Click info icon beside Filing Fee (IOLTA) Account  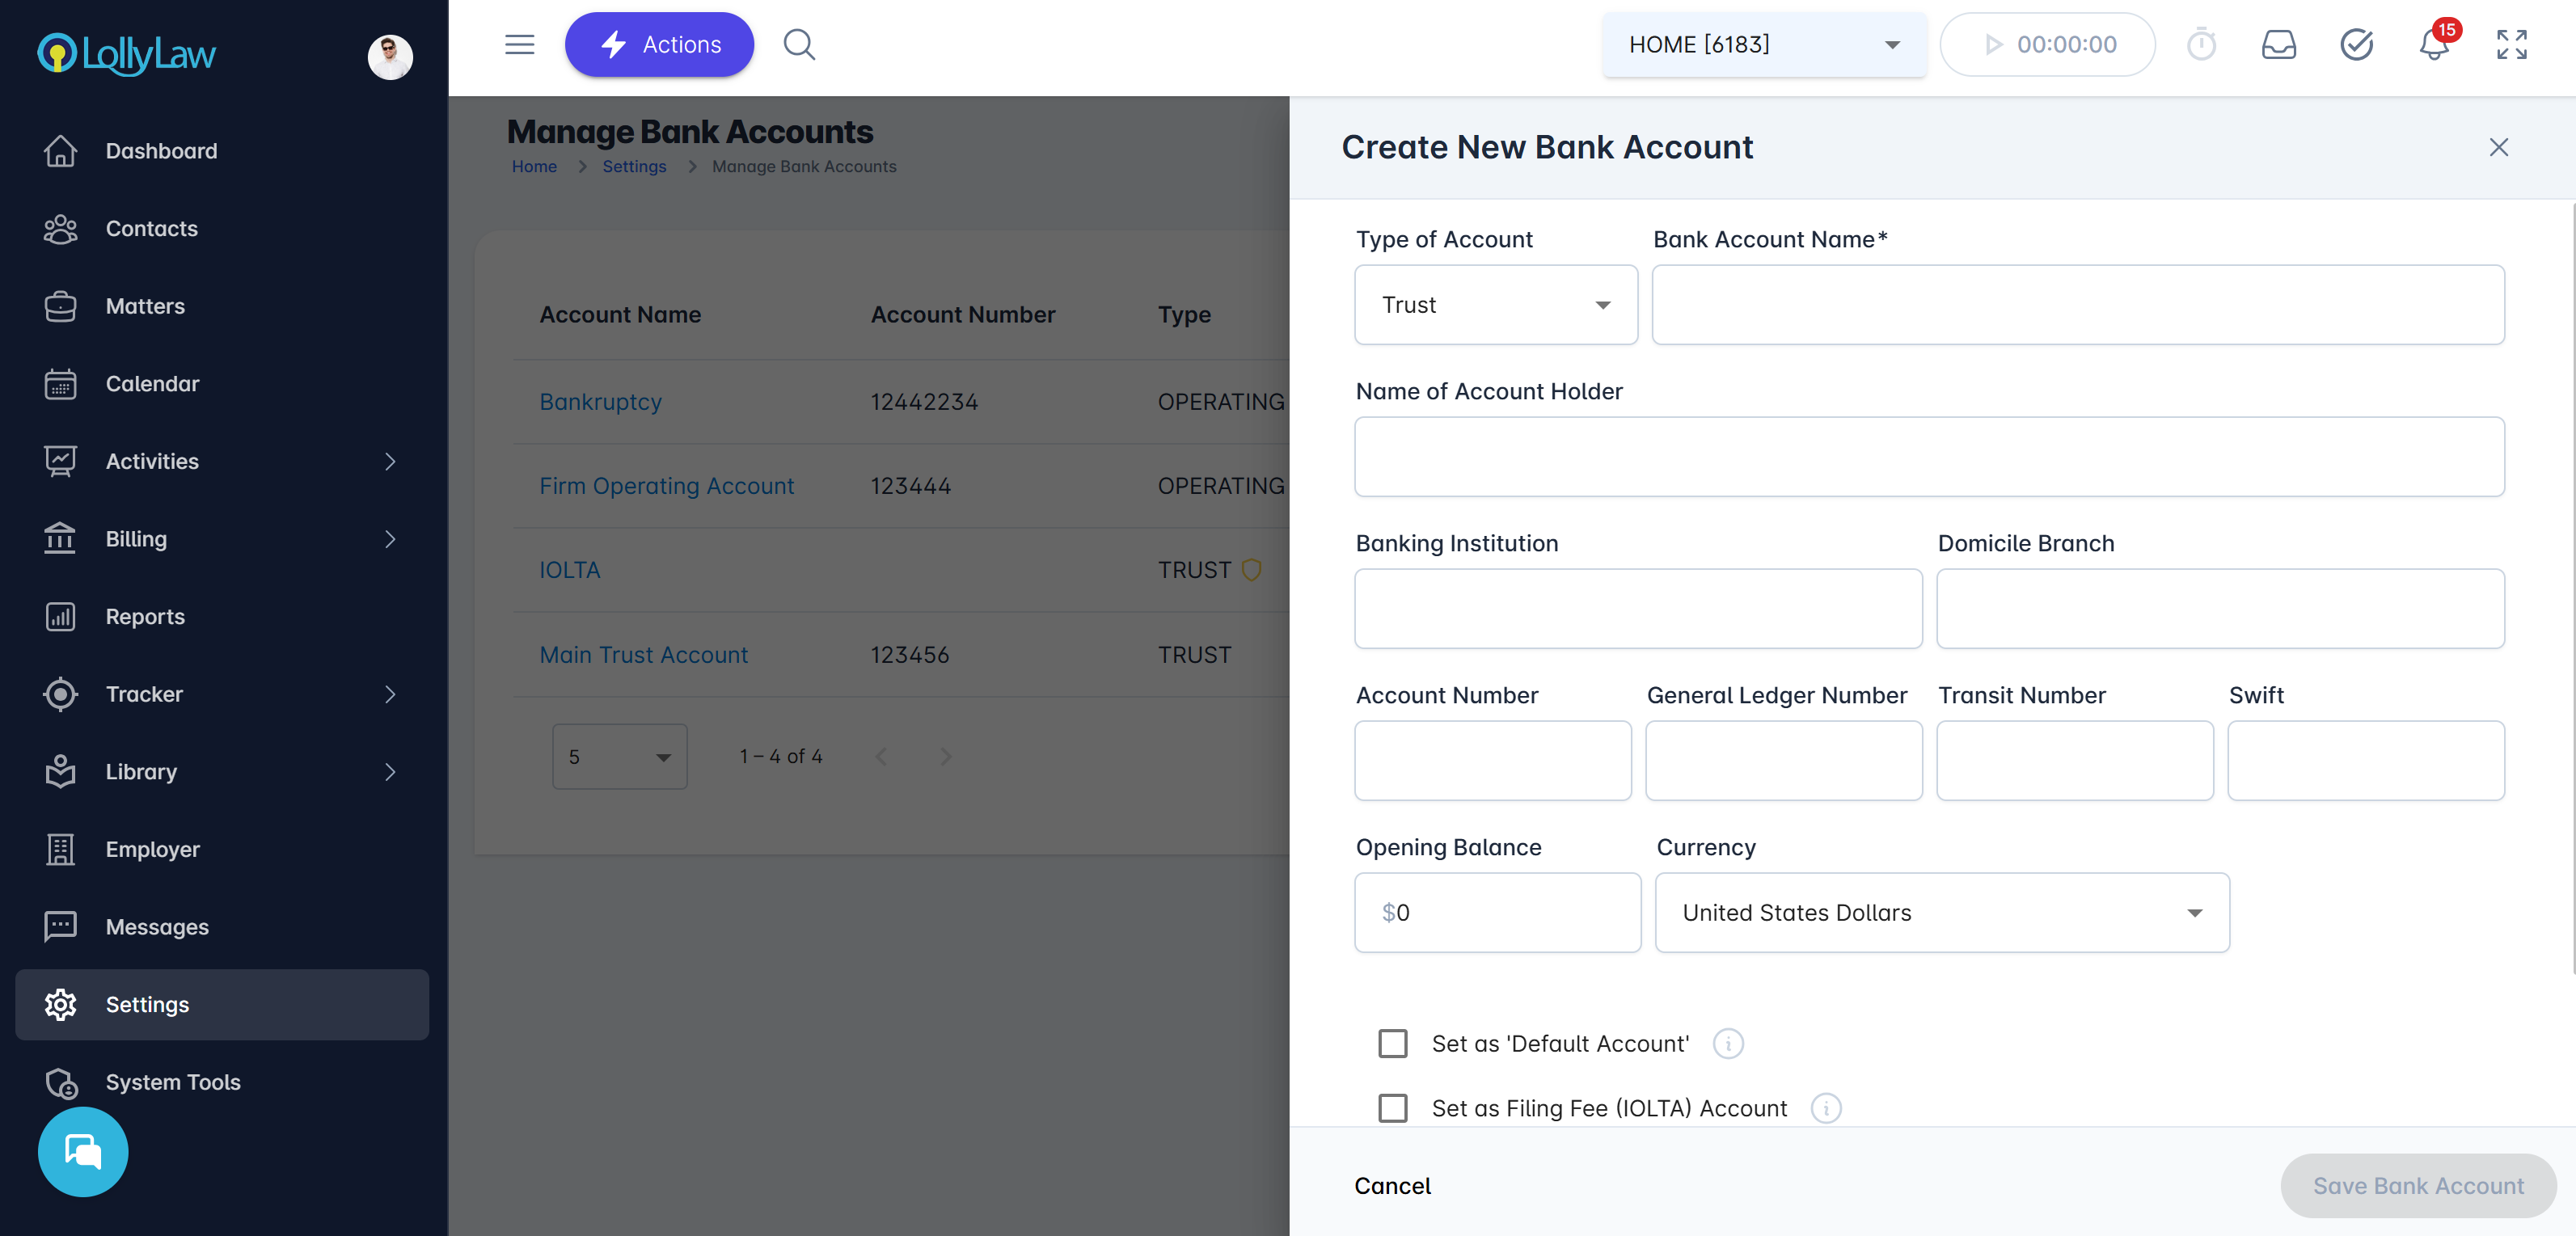click(x=1826, y=1108)
